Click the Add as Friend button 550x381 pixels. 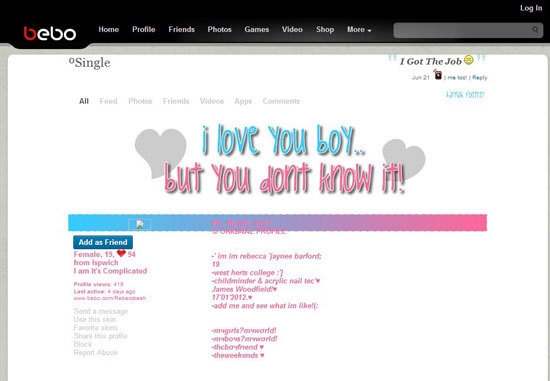[x=103, y=242]
